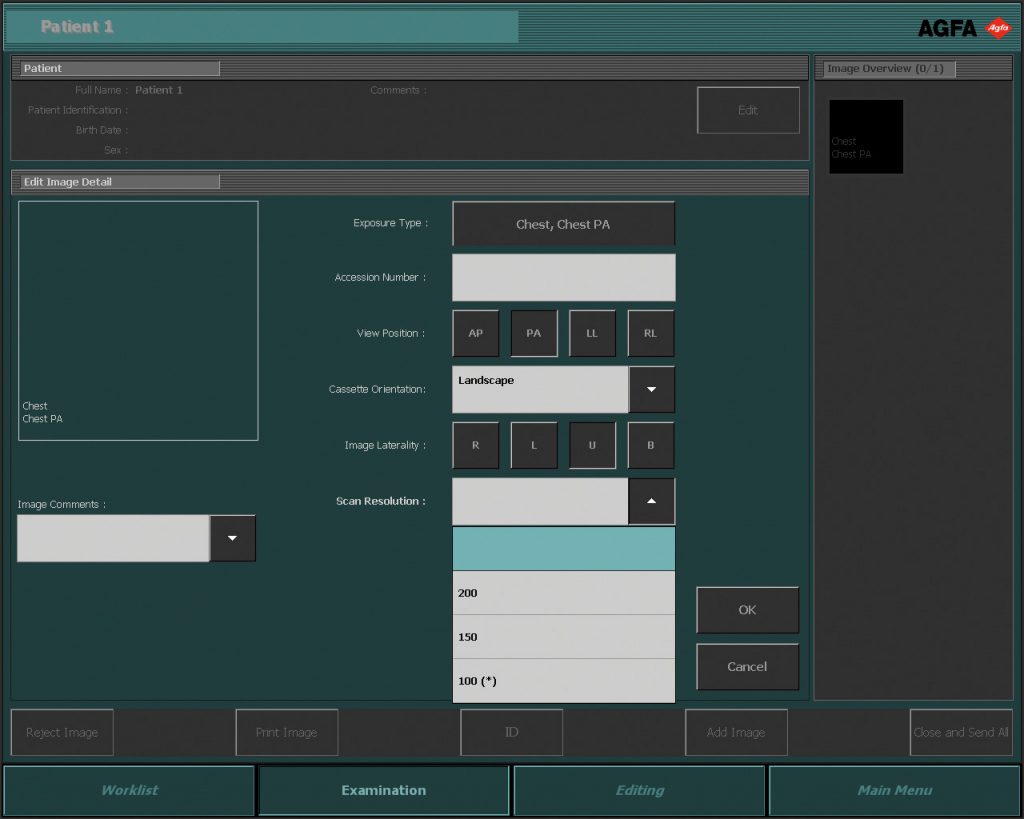Set image laterality to L
Image resolution: width=1024 pixels, height=819 pixels.
(534, 446)
